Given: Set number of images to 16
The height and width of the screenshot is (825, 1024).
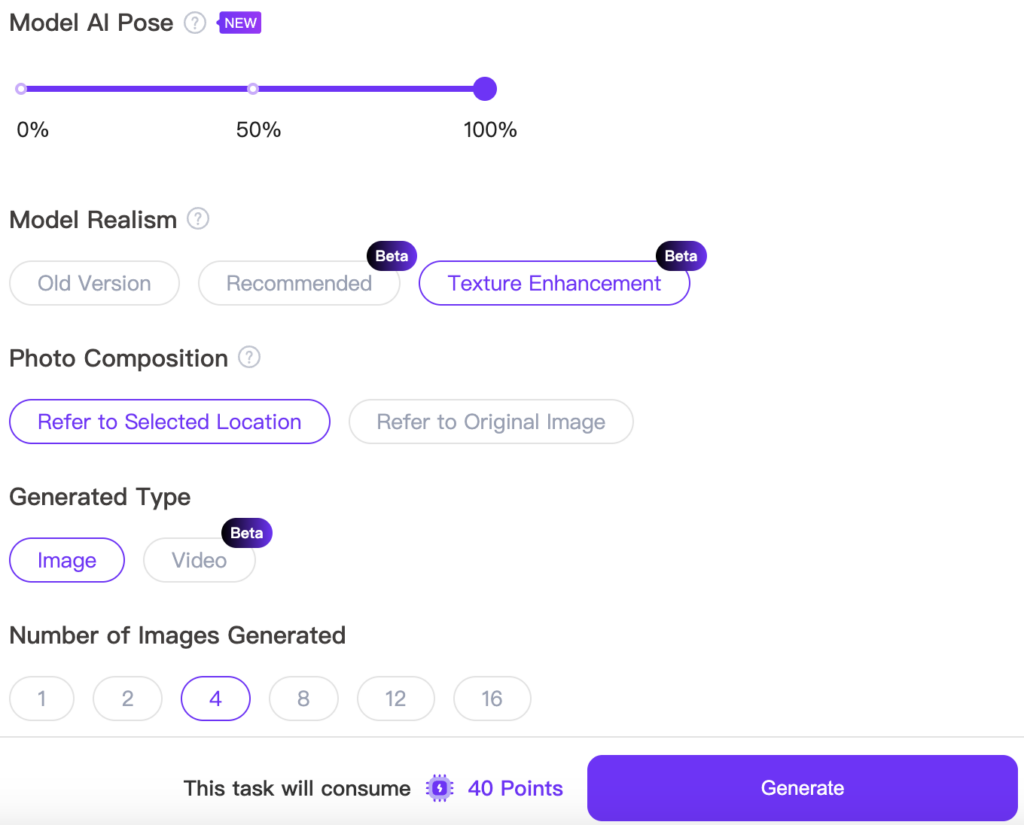Looking at the screenshot, I should point(492,698).
